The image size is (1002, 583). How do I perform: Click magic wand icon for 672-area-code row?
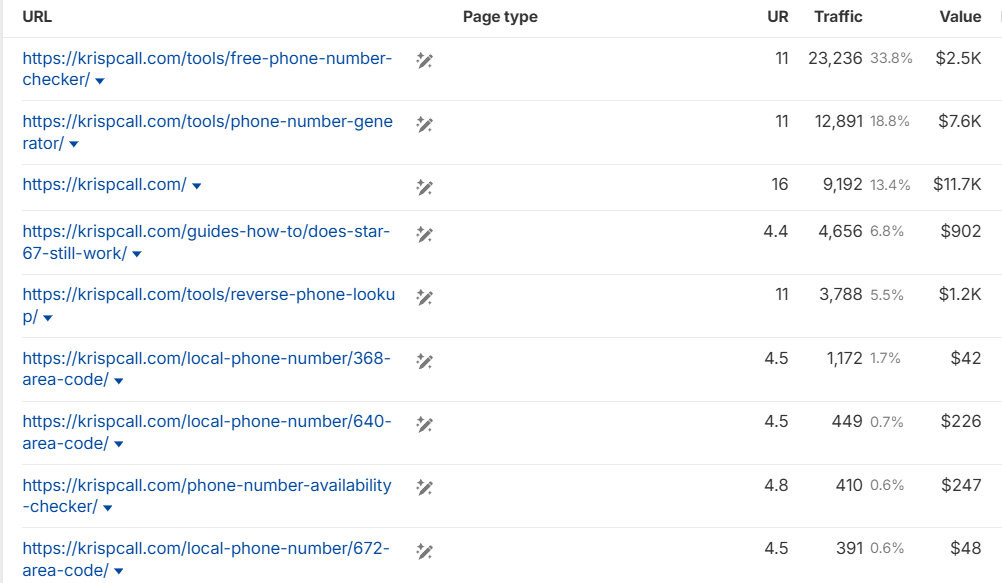click(424, 551)
